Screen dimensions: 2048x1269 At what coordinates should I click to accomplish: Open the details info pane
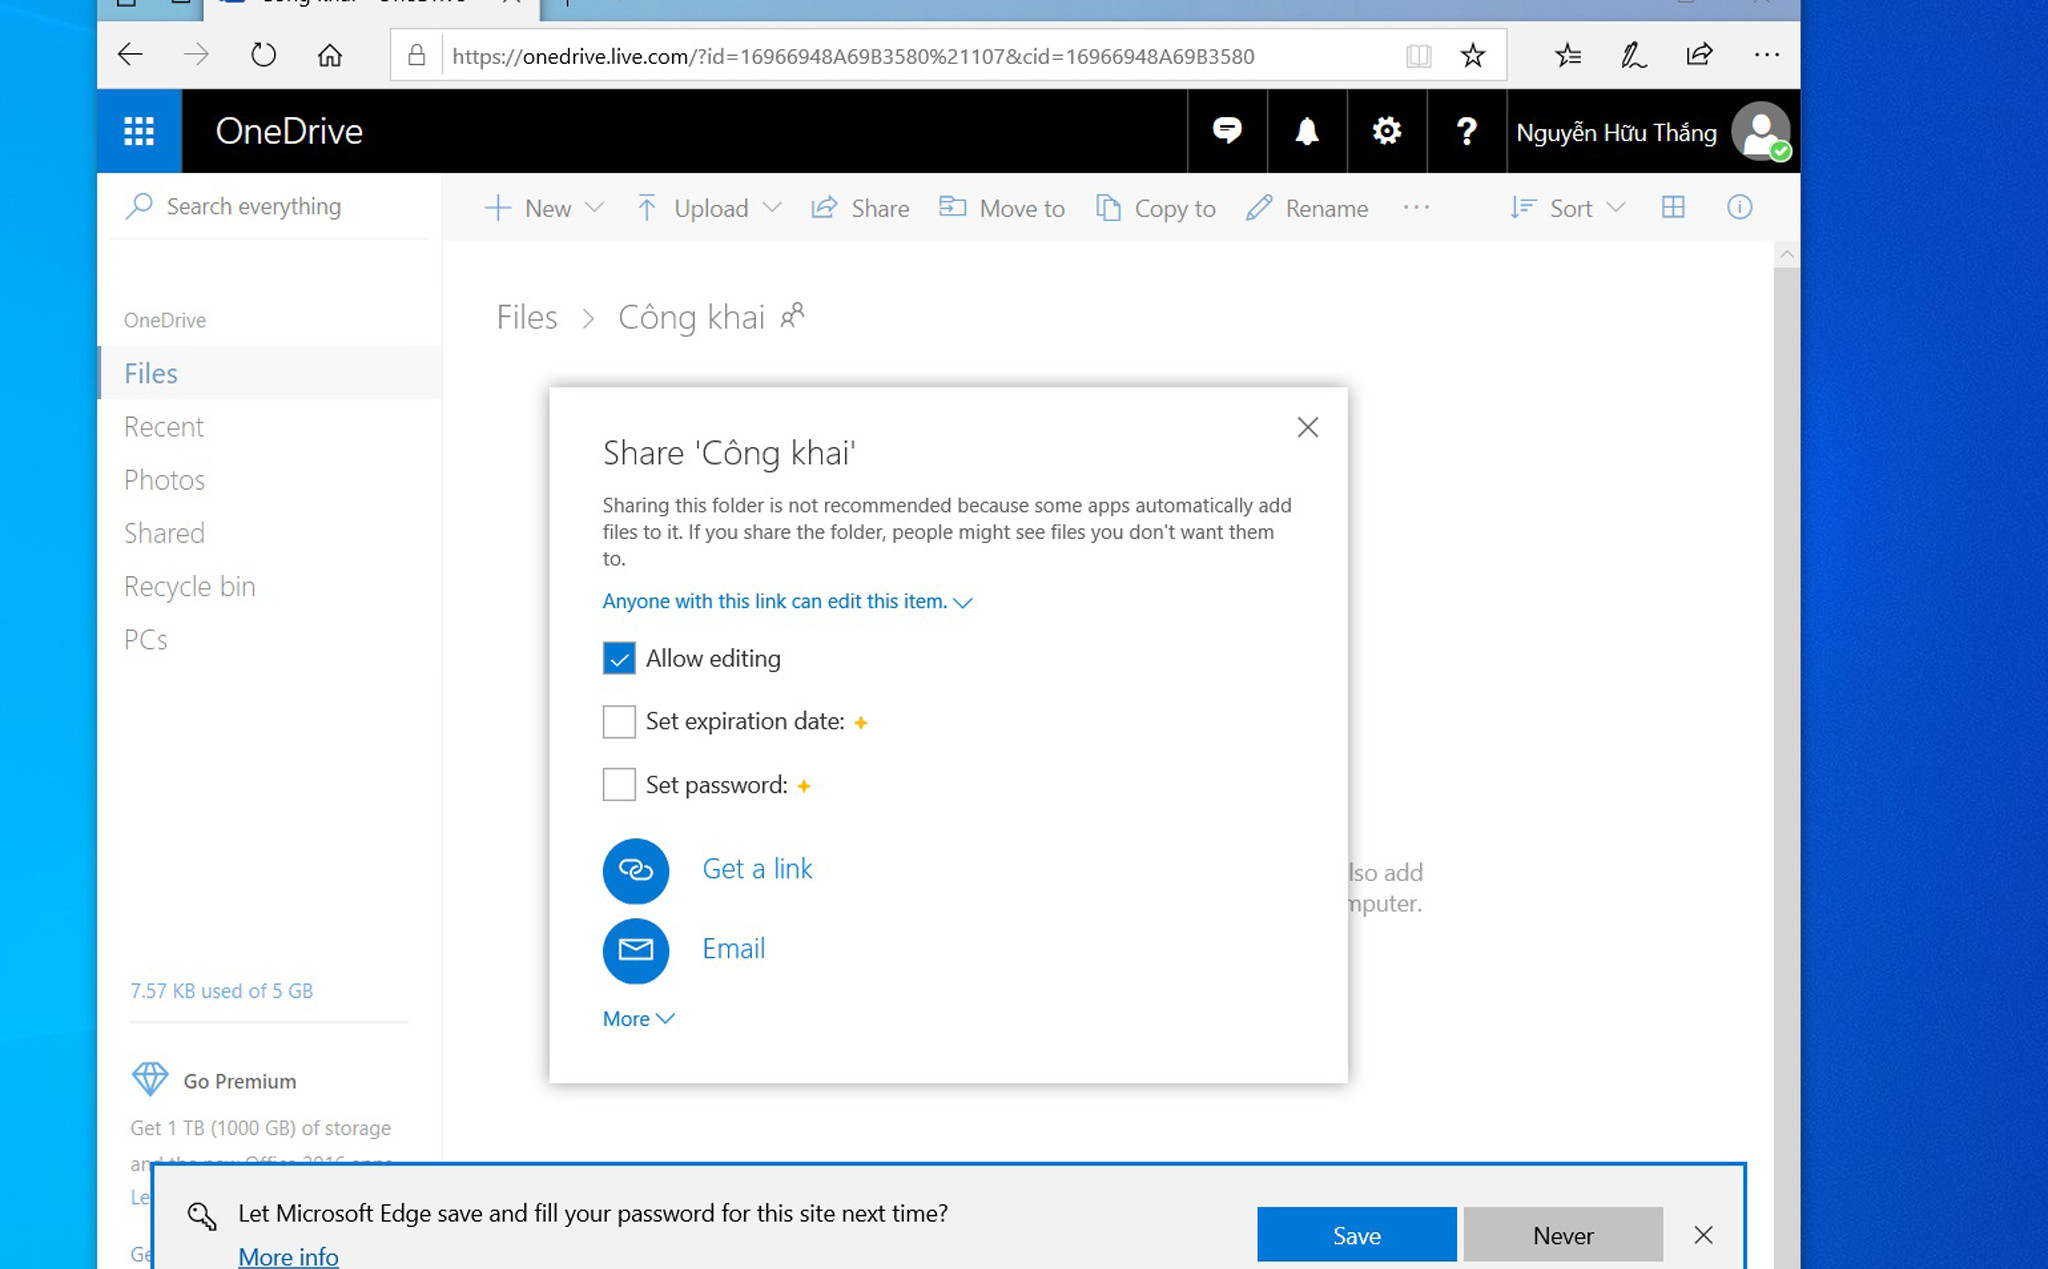point(1740,207)
